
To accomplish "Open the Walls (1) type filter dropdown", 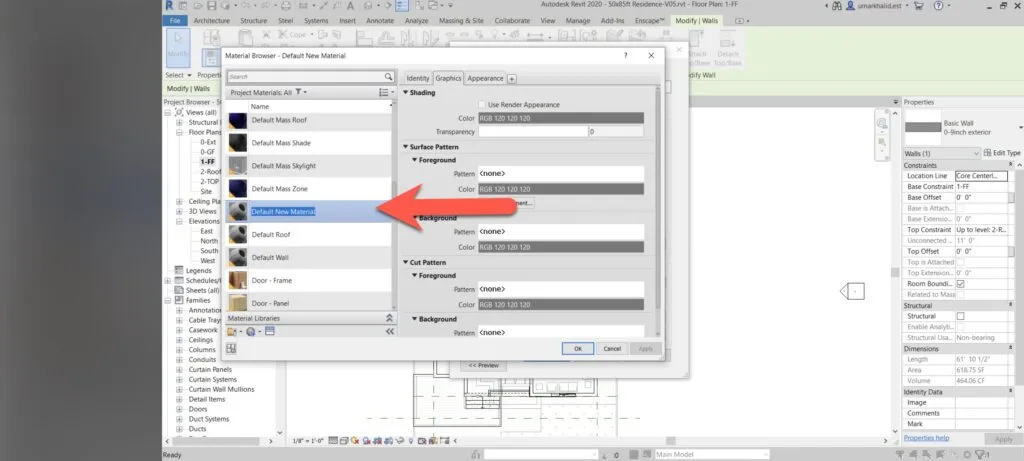I will pyautogui.click(x=942, y=153).
